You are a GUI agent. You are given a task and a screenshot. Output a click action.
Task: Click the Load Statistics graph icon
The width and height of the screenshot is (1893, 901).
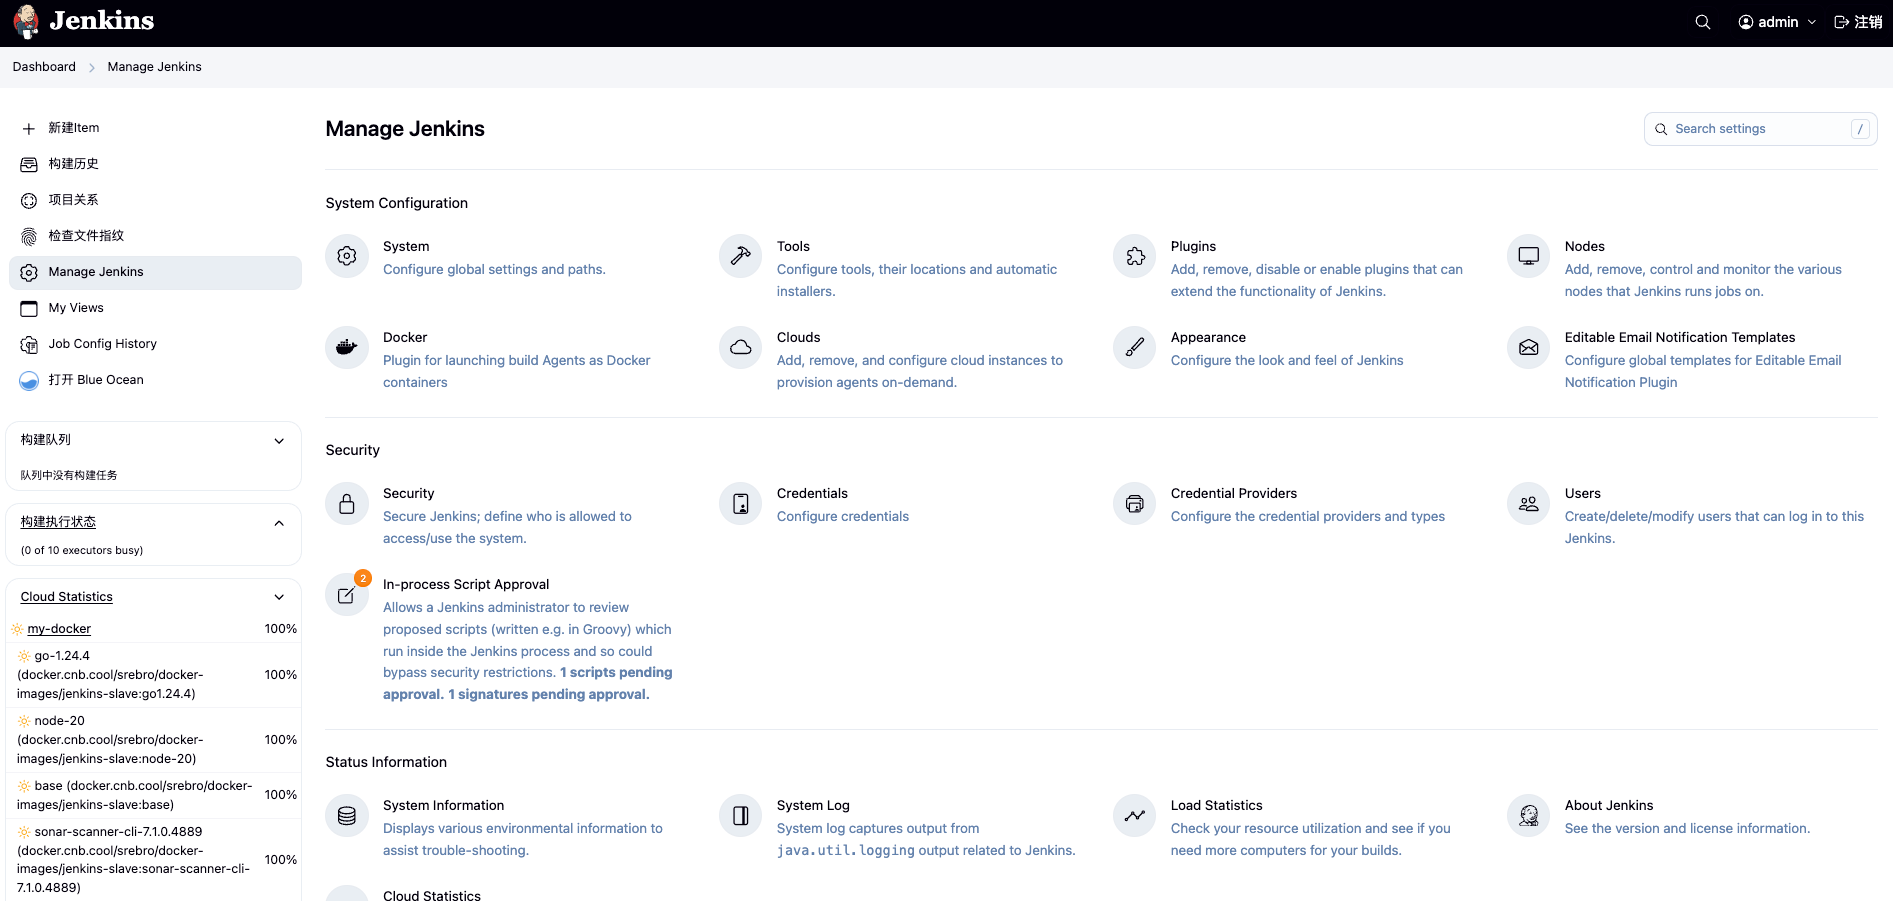coord(1135,815)
